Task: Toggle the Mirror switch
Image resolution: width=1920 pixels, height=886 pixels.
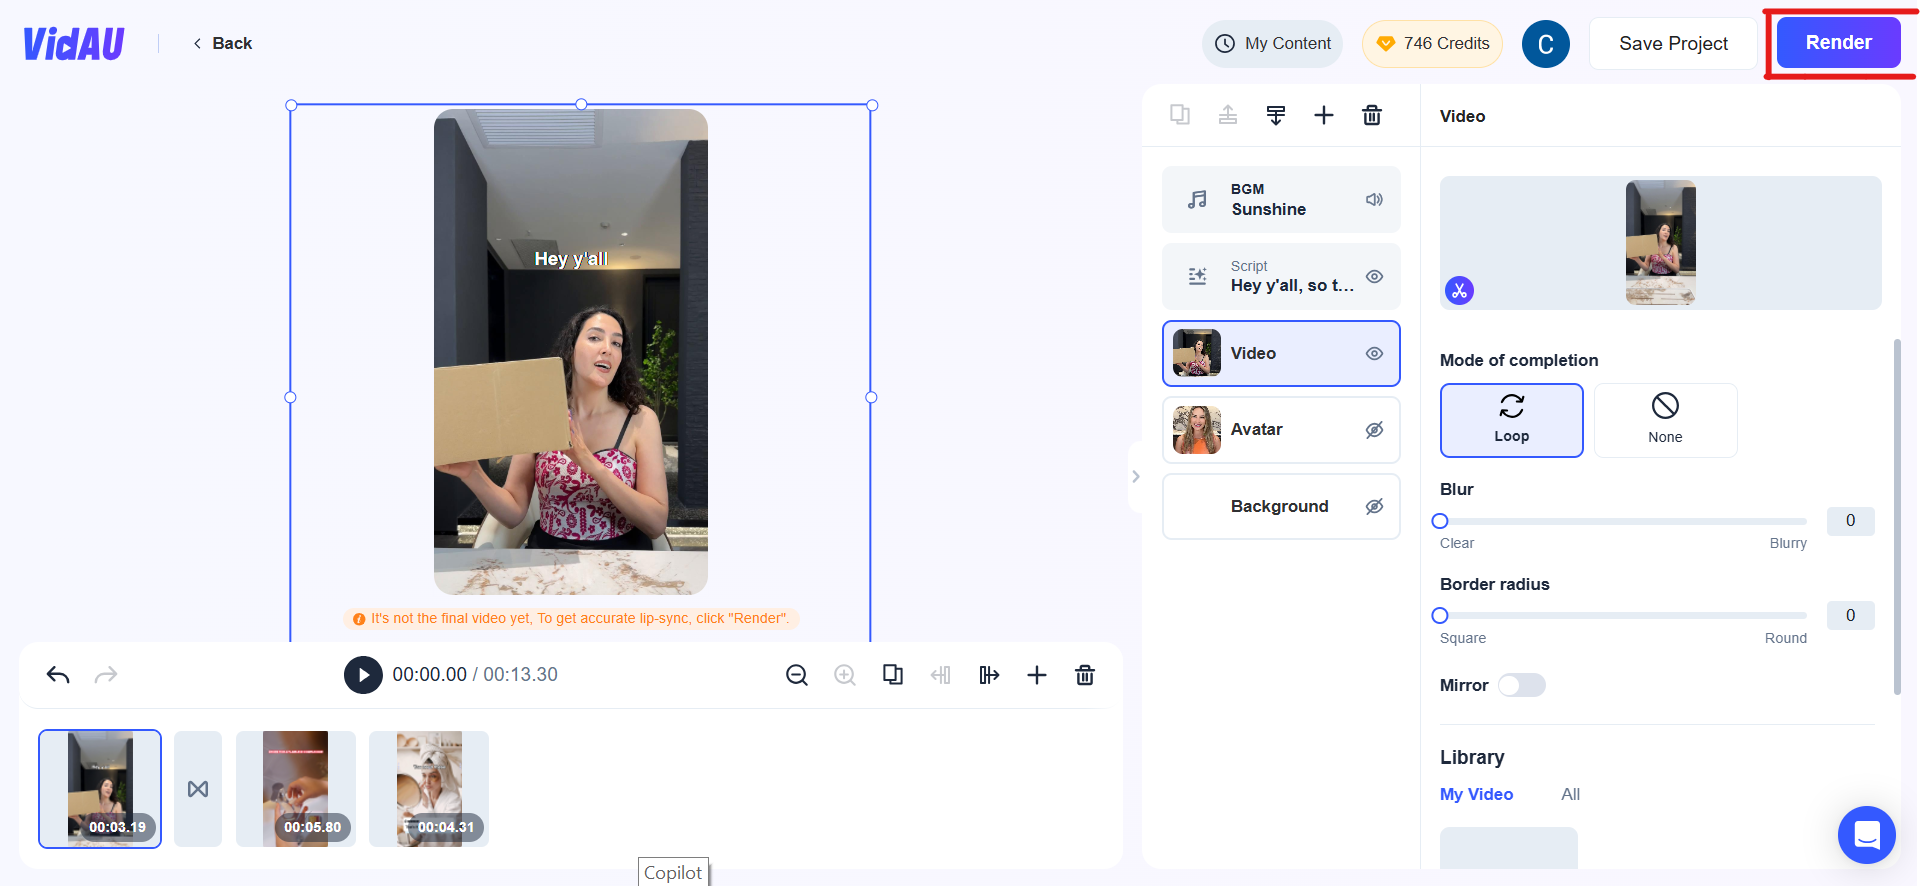Action: [1521, 685]
